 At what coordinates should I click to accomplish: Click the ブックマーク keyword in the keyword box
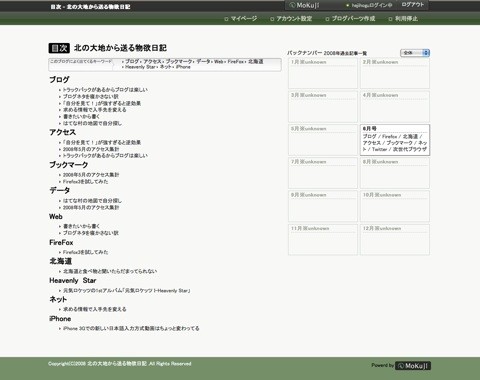(x=179, y=62)
